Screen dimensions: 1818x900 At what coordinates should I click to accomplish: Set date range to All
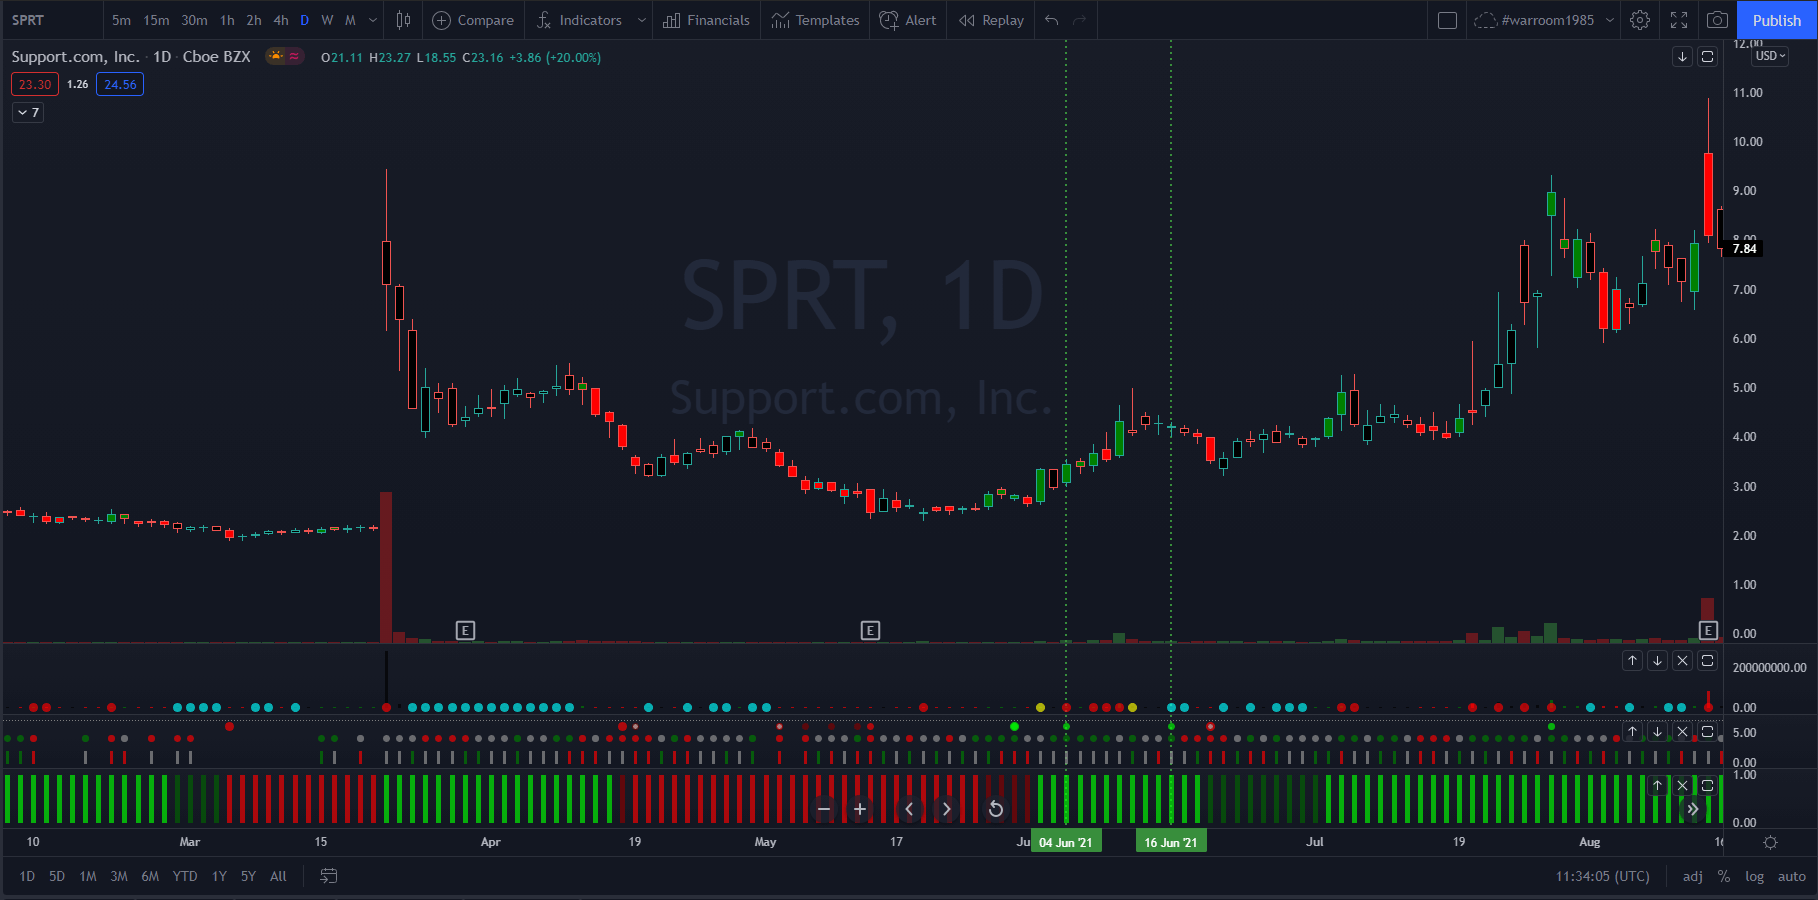(278, 876)
